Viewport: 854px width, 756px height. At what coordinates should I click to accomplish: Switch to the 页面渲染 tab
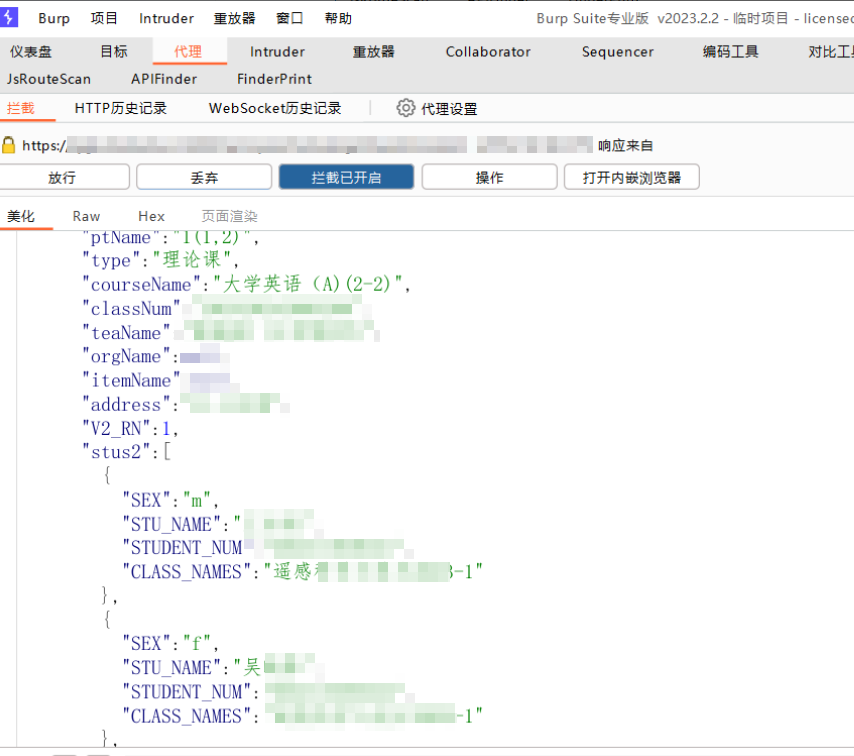click(229, 216)
